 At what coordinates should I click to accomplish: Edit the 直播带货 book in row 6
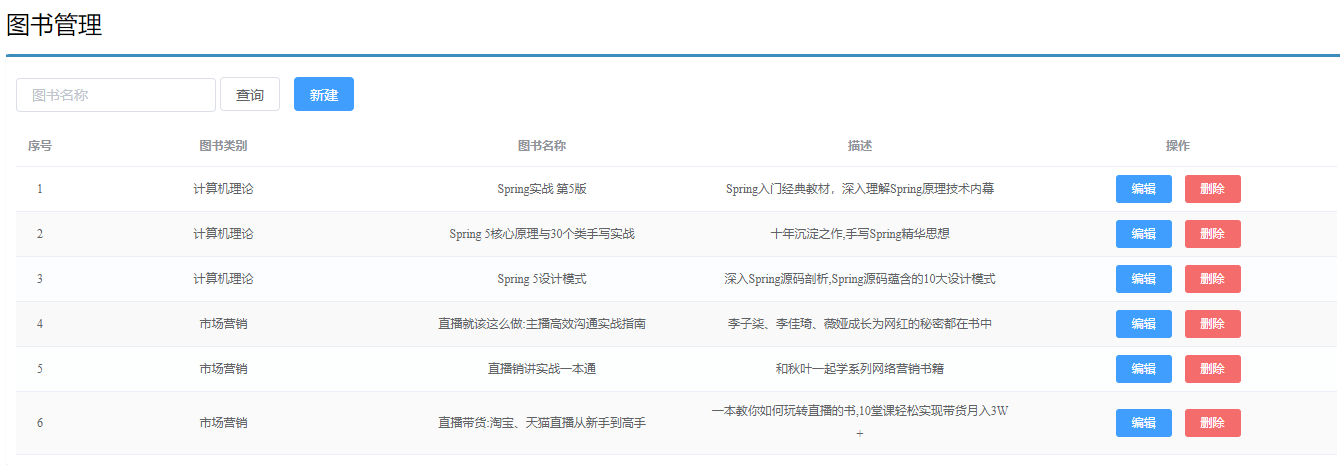point(1143,423)
